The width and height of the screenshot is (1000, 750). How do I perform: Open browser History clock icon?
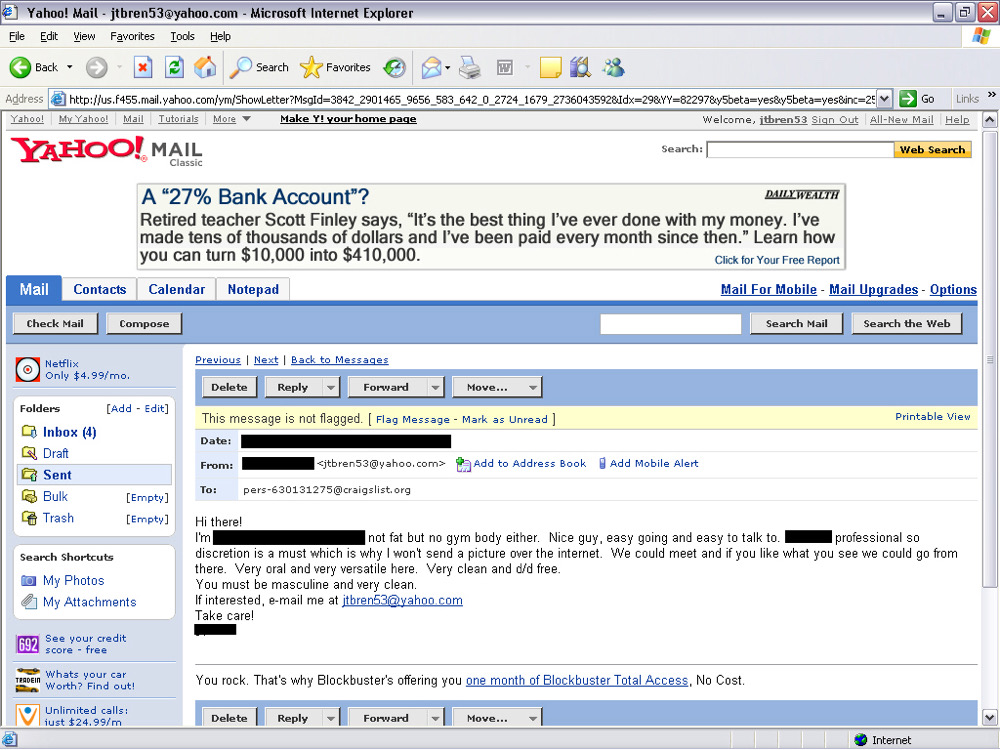tap(395, 67)
